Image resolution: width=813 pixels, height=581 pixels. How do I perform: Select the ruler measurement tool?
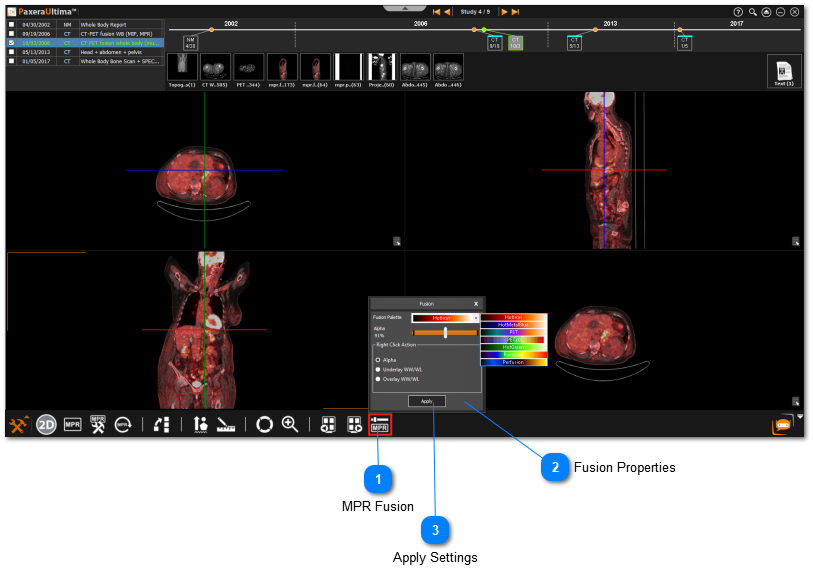pos(226,425)
